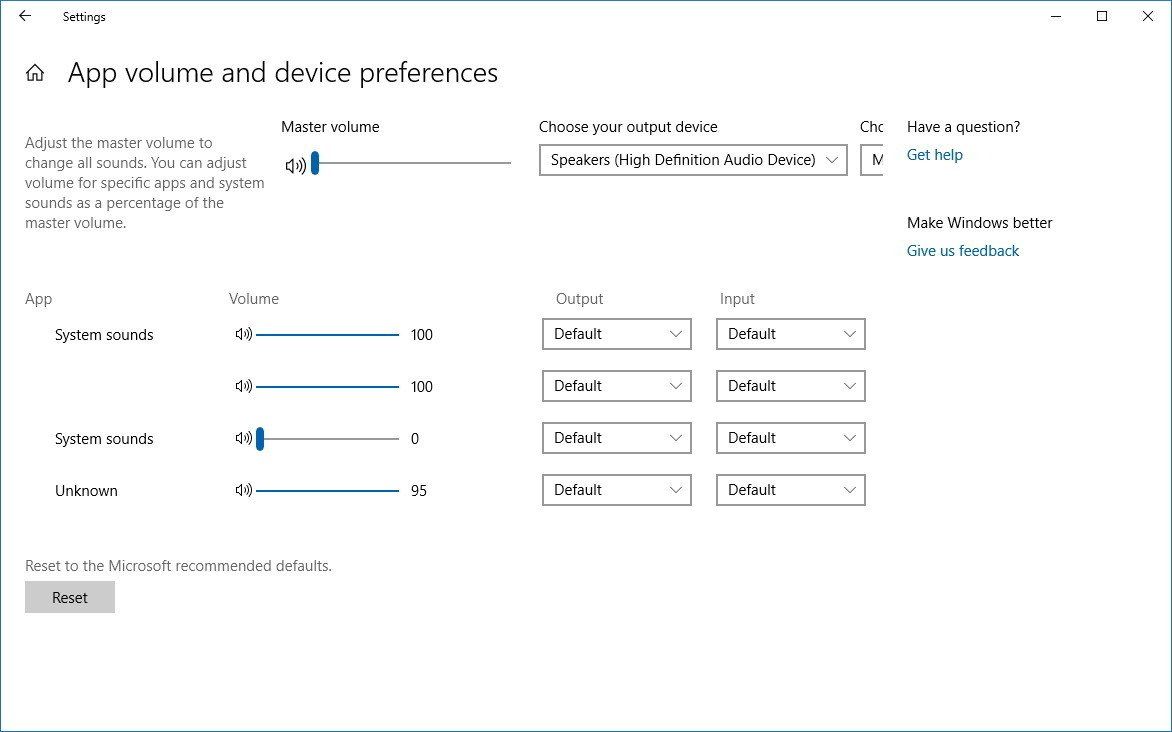Screen dimensions: 1172x732
Task: Open the Choose your output device dropdown
Action: point(692,160)
